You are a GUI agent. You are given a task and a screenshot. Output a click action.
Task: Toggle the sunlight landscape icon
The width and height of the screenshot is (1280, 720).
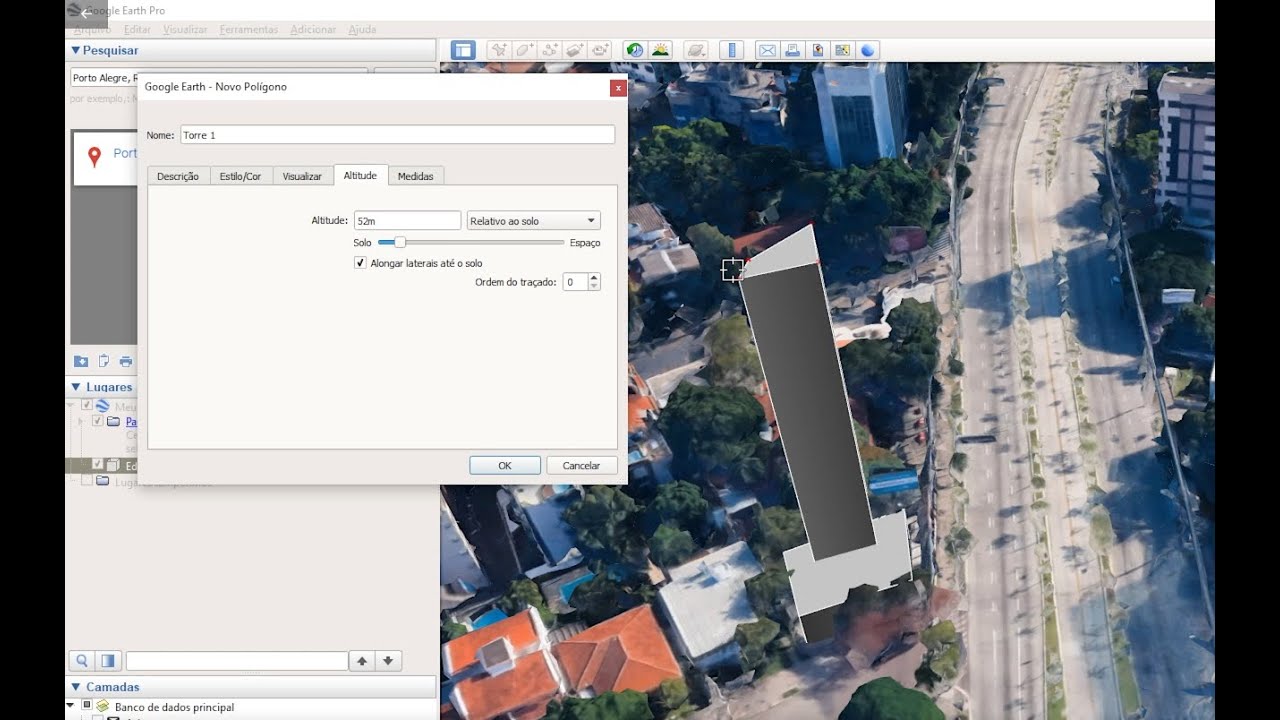(659, 50)
